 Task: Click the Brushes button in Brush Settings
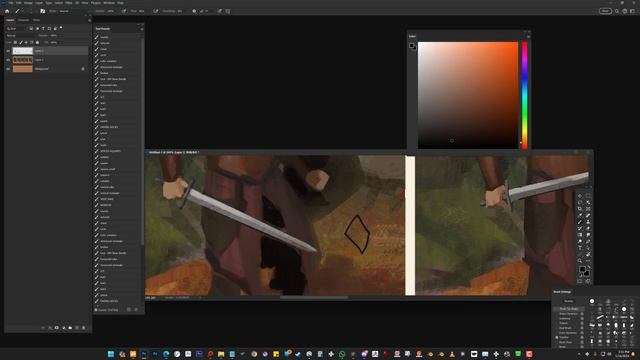[569, 301]
